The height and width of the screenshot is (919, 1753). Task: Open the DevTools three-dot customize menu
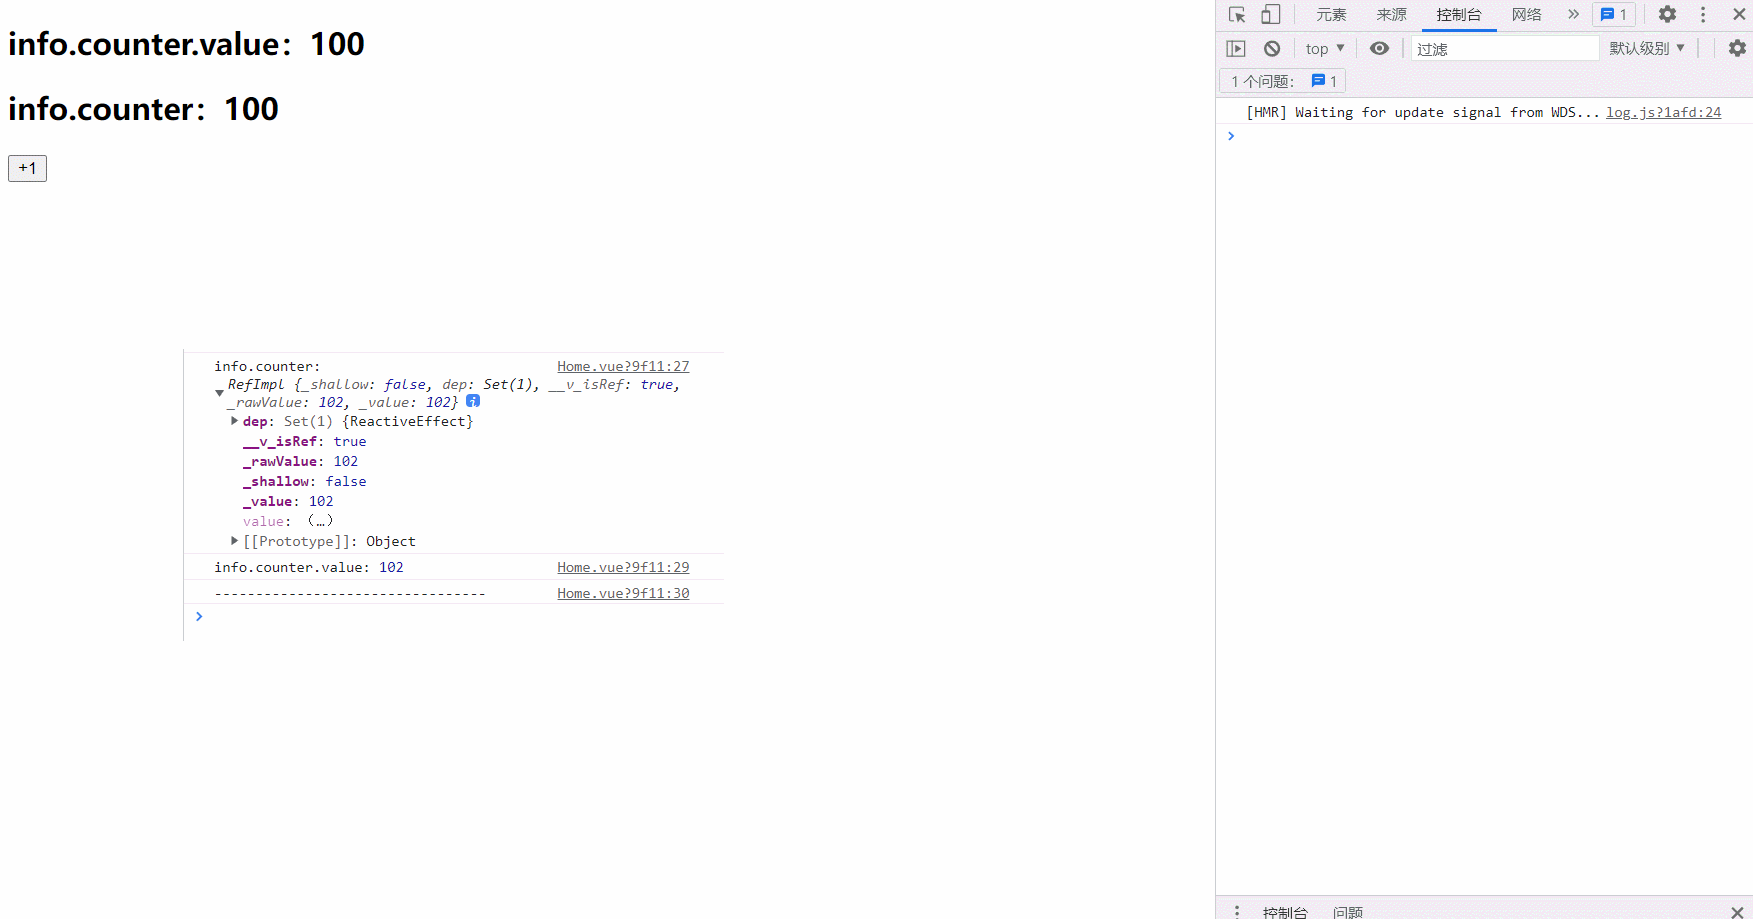pos(1703,15)
